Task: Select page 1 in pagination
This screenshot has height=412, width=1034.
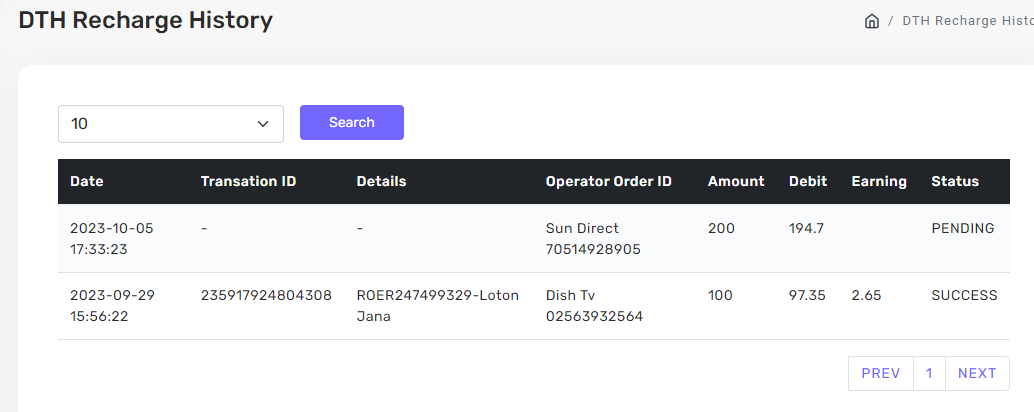Action: pyautogui.click(x=929, y=373)
